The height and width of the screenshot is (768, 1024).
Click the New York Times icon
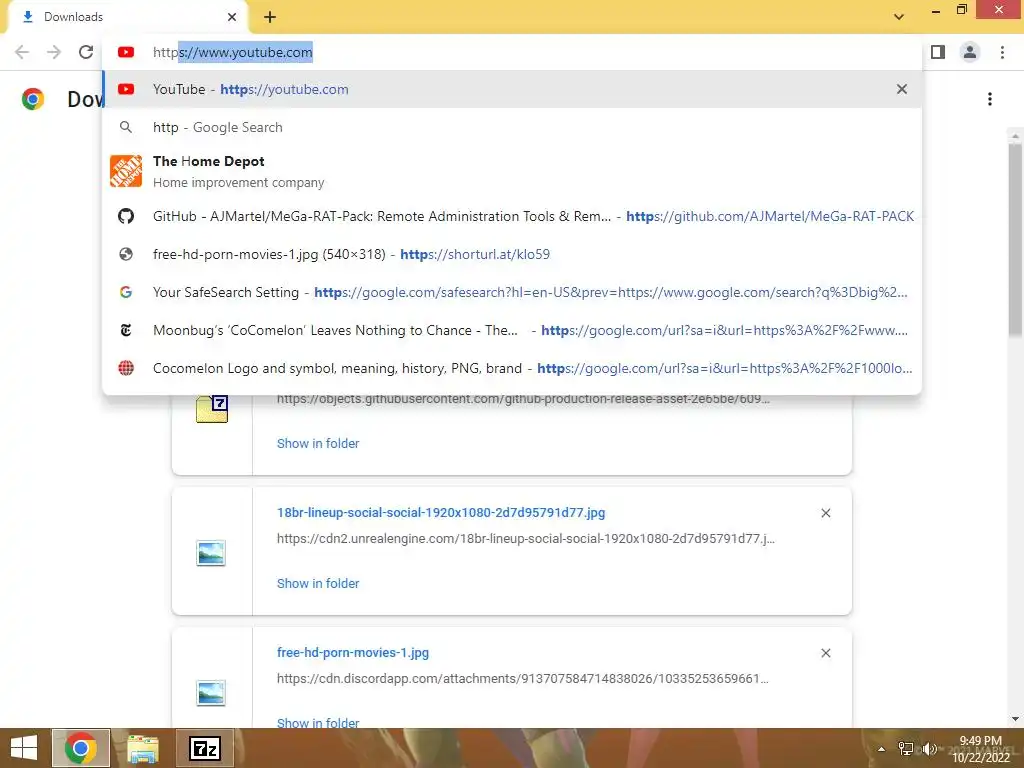tap(126, 330)
